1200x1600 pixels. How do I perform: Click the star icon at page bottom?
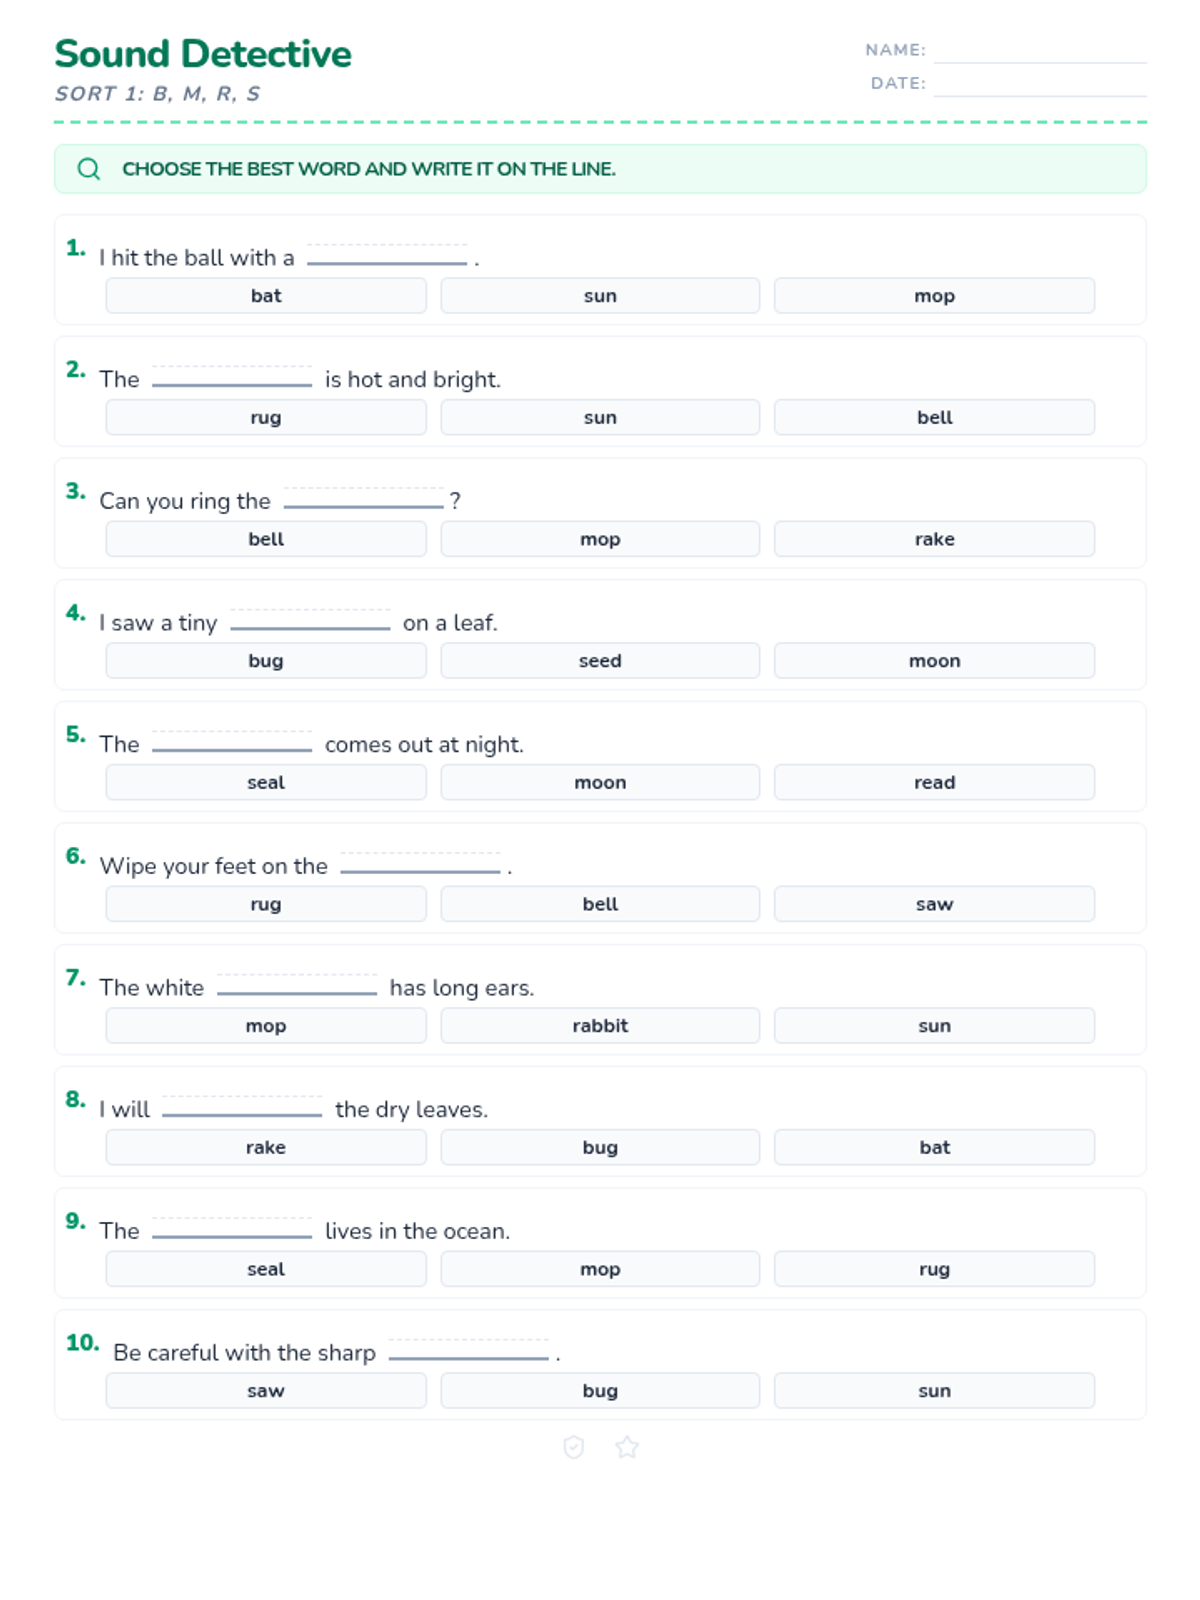click(x=627, y=1447)
